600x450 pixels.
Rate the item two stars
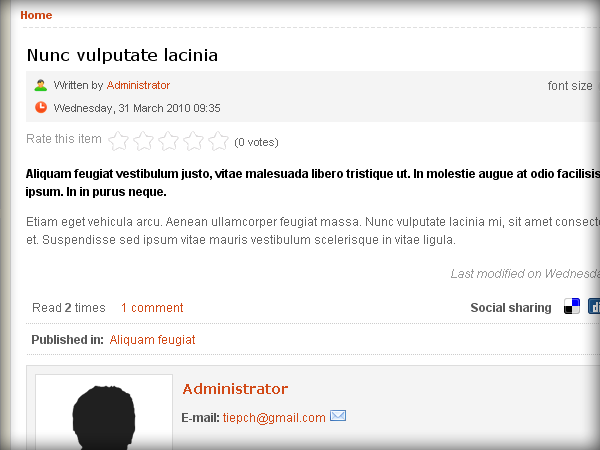144,141
